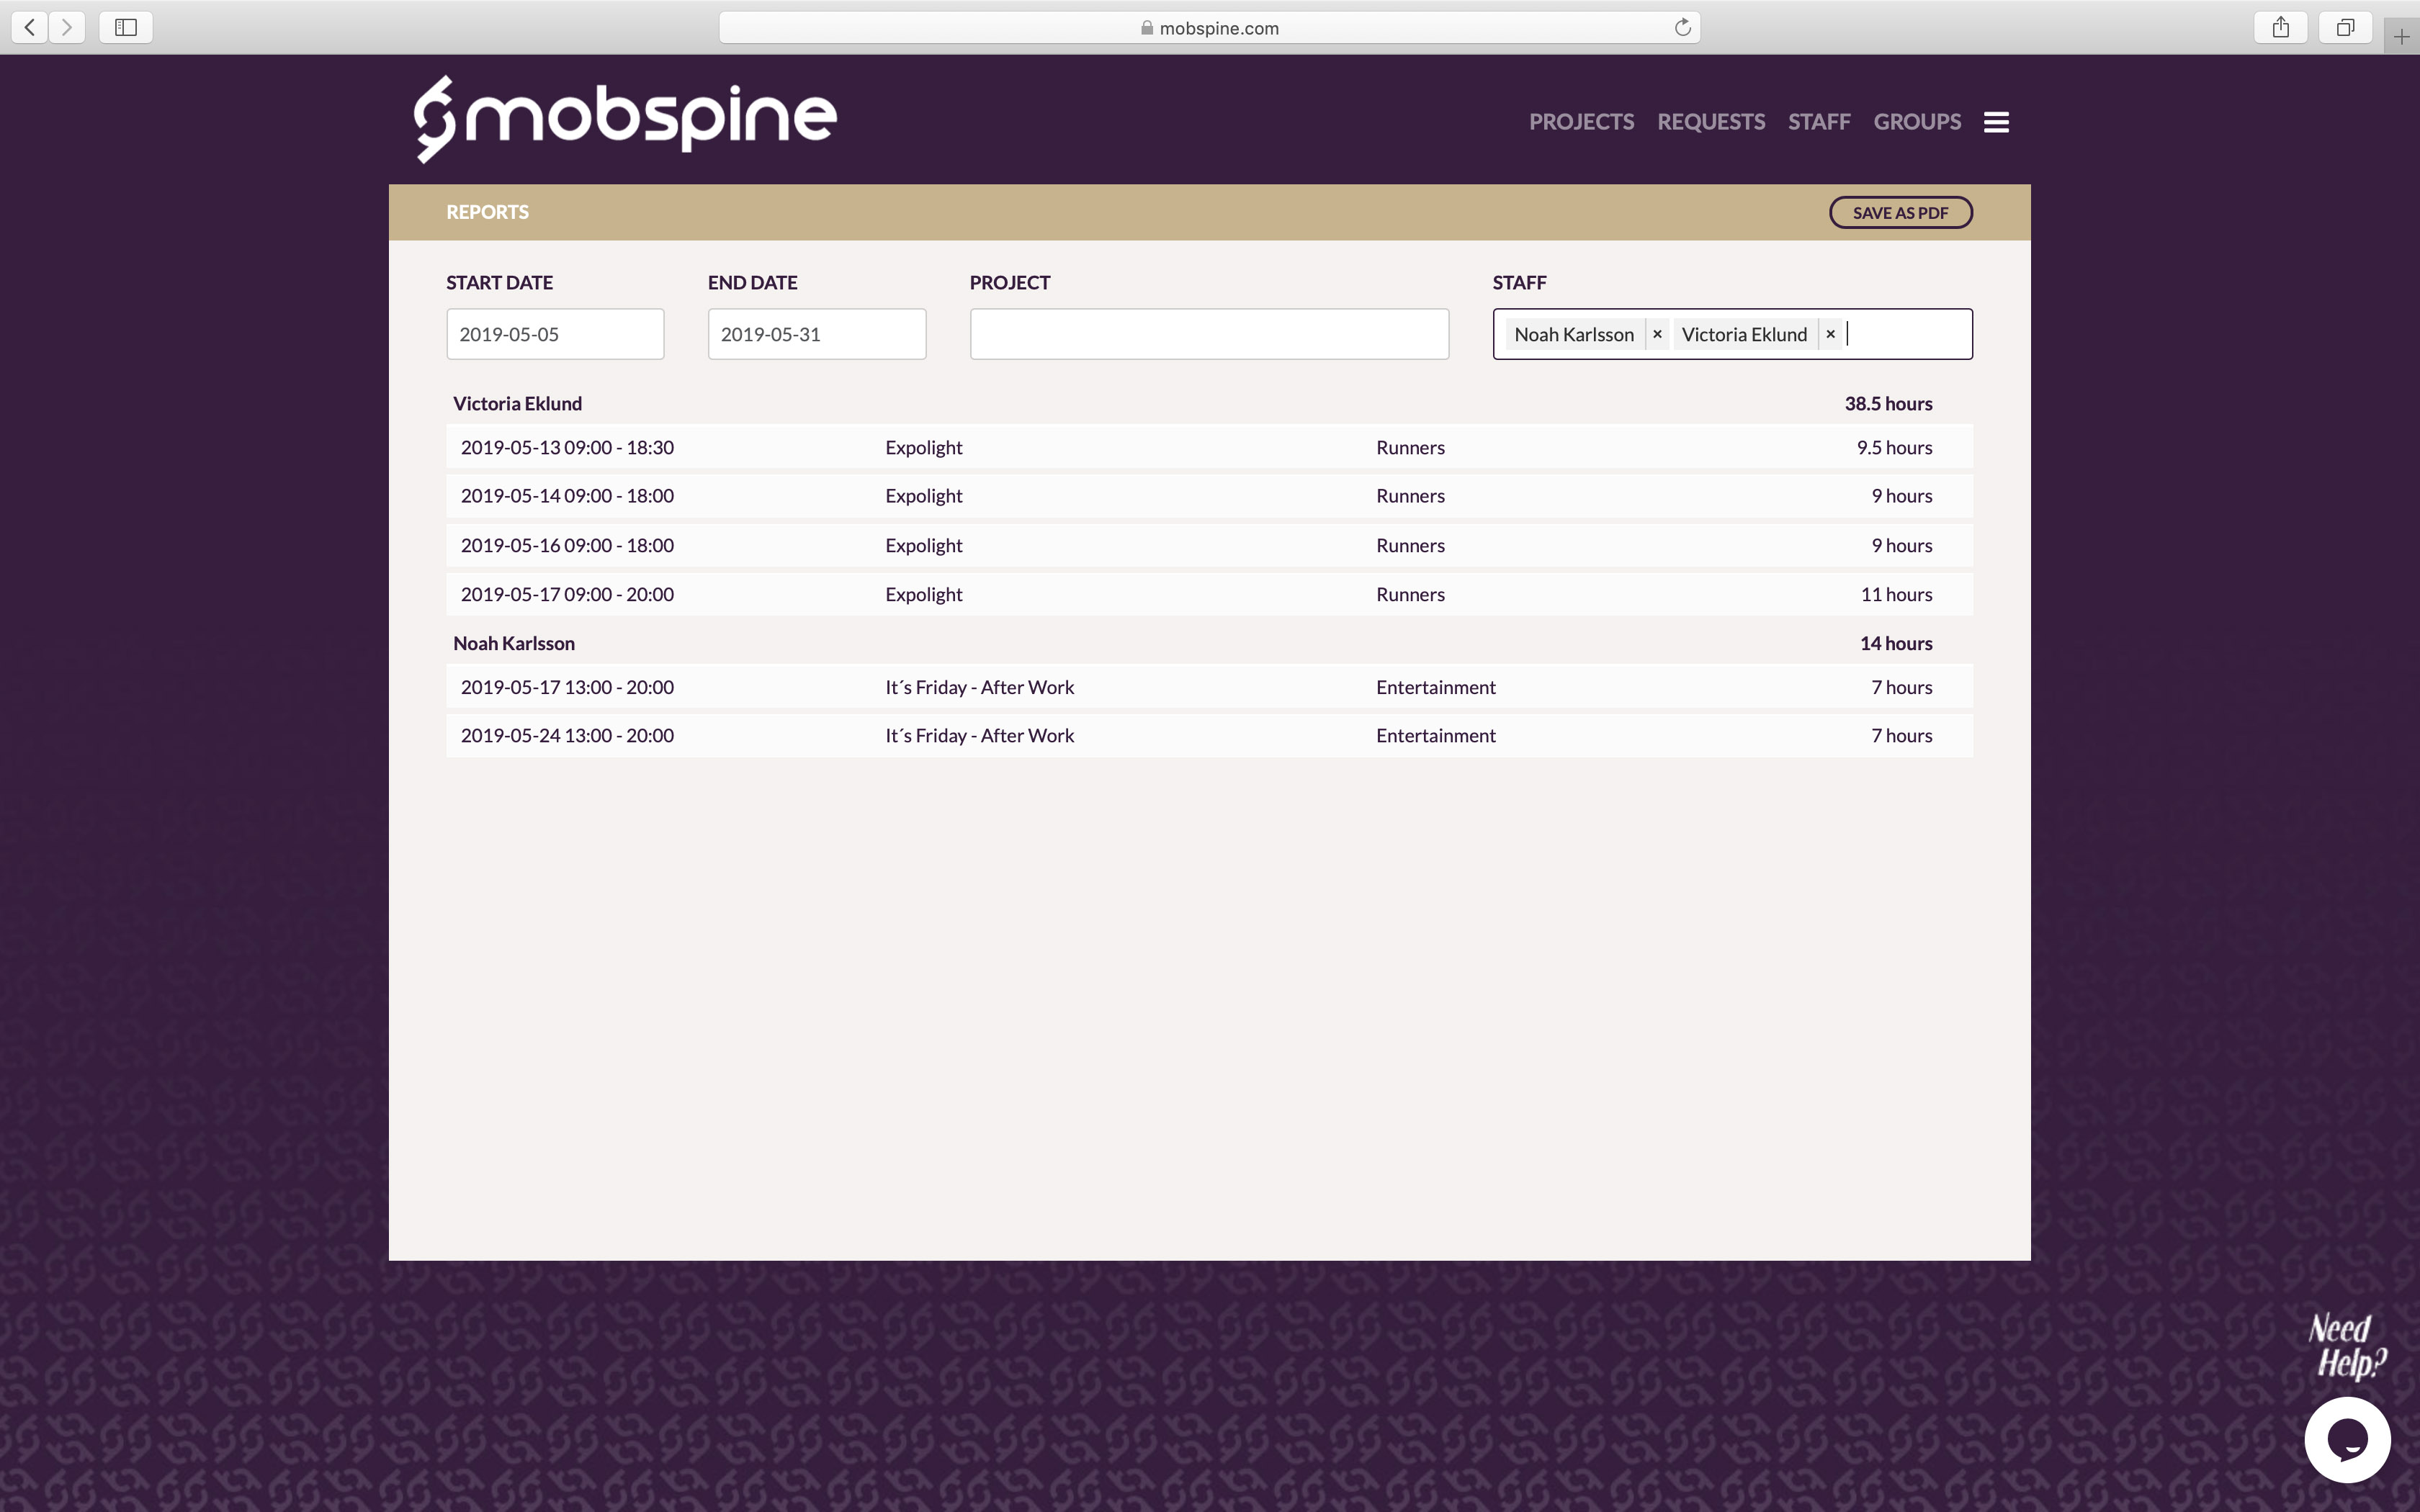The image size is (2420, 1512).
Task: Remove Victoria Eklund from the staff filter
Action: [x=1830, y=334]
